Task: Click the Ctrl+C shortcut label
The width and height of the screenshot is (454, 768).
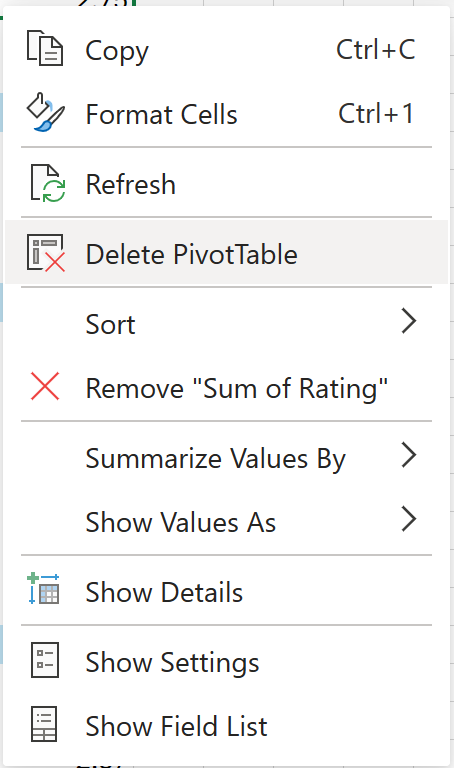Action: [376, 49]
